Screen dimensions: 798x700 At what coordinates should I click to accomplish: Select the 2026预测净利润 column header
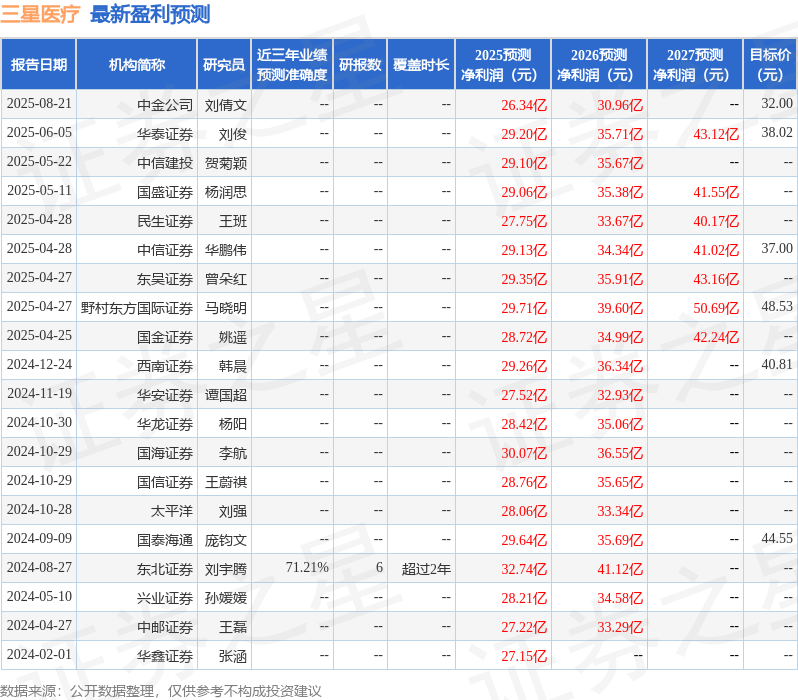599,65
